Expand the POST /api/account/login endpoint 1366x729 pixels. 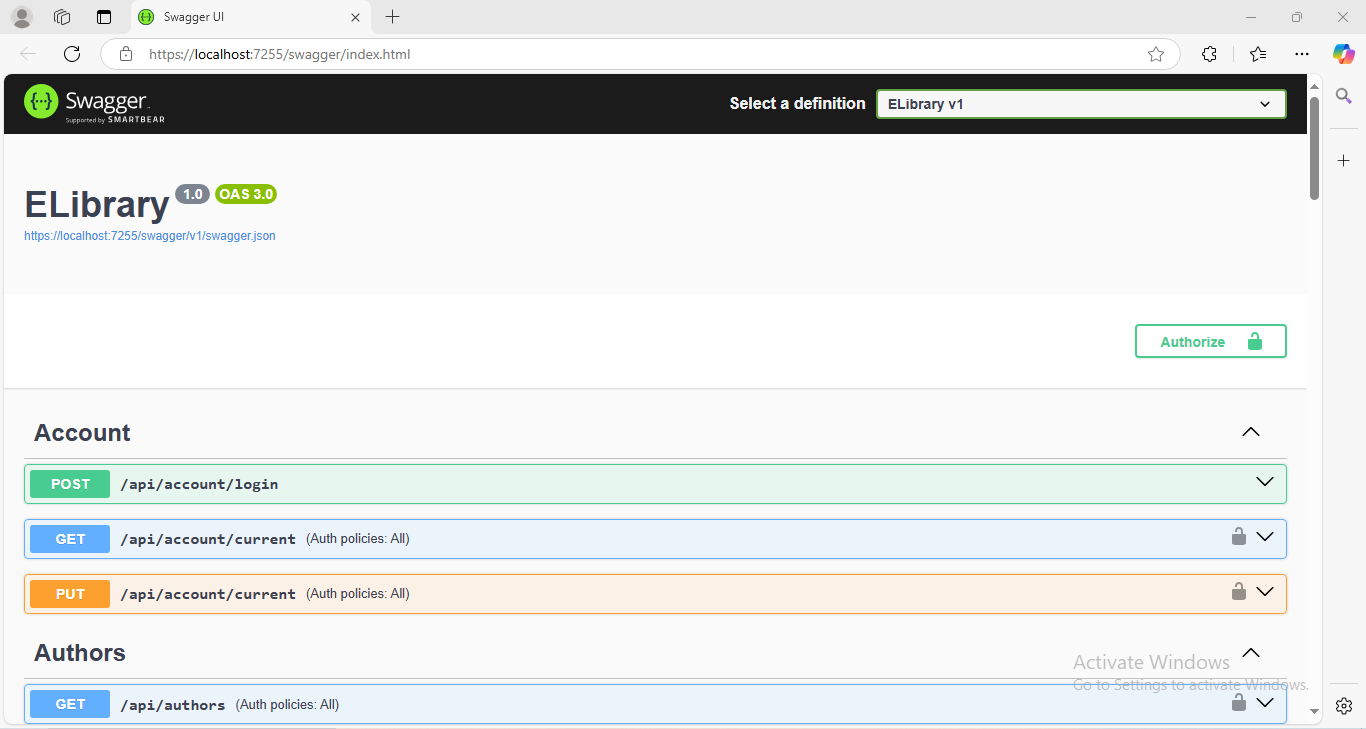click(x=1263, y=483)
